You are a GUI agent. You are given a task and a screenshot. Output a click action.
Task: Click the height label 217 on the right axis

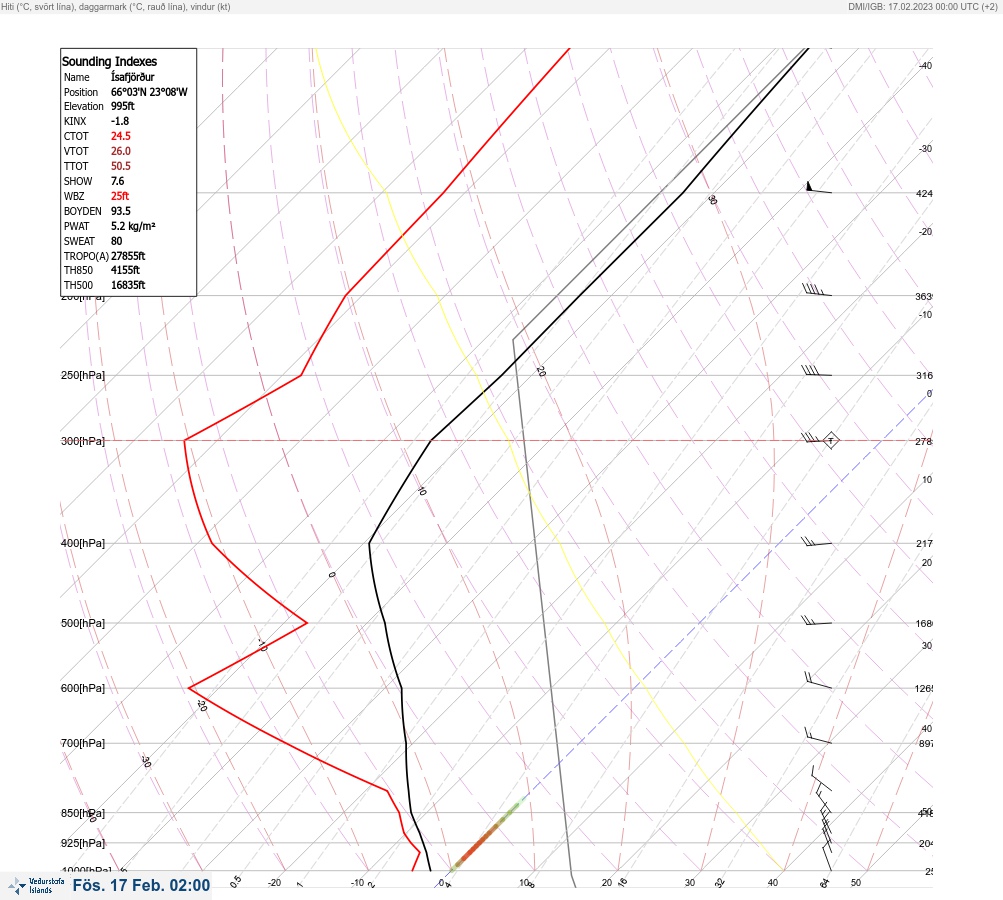point(924,543)
